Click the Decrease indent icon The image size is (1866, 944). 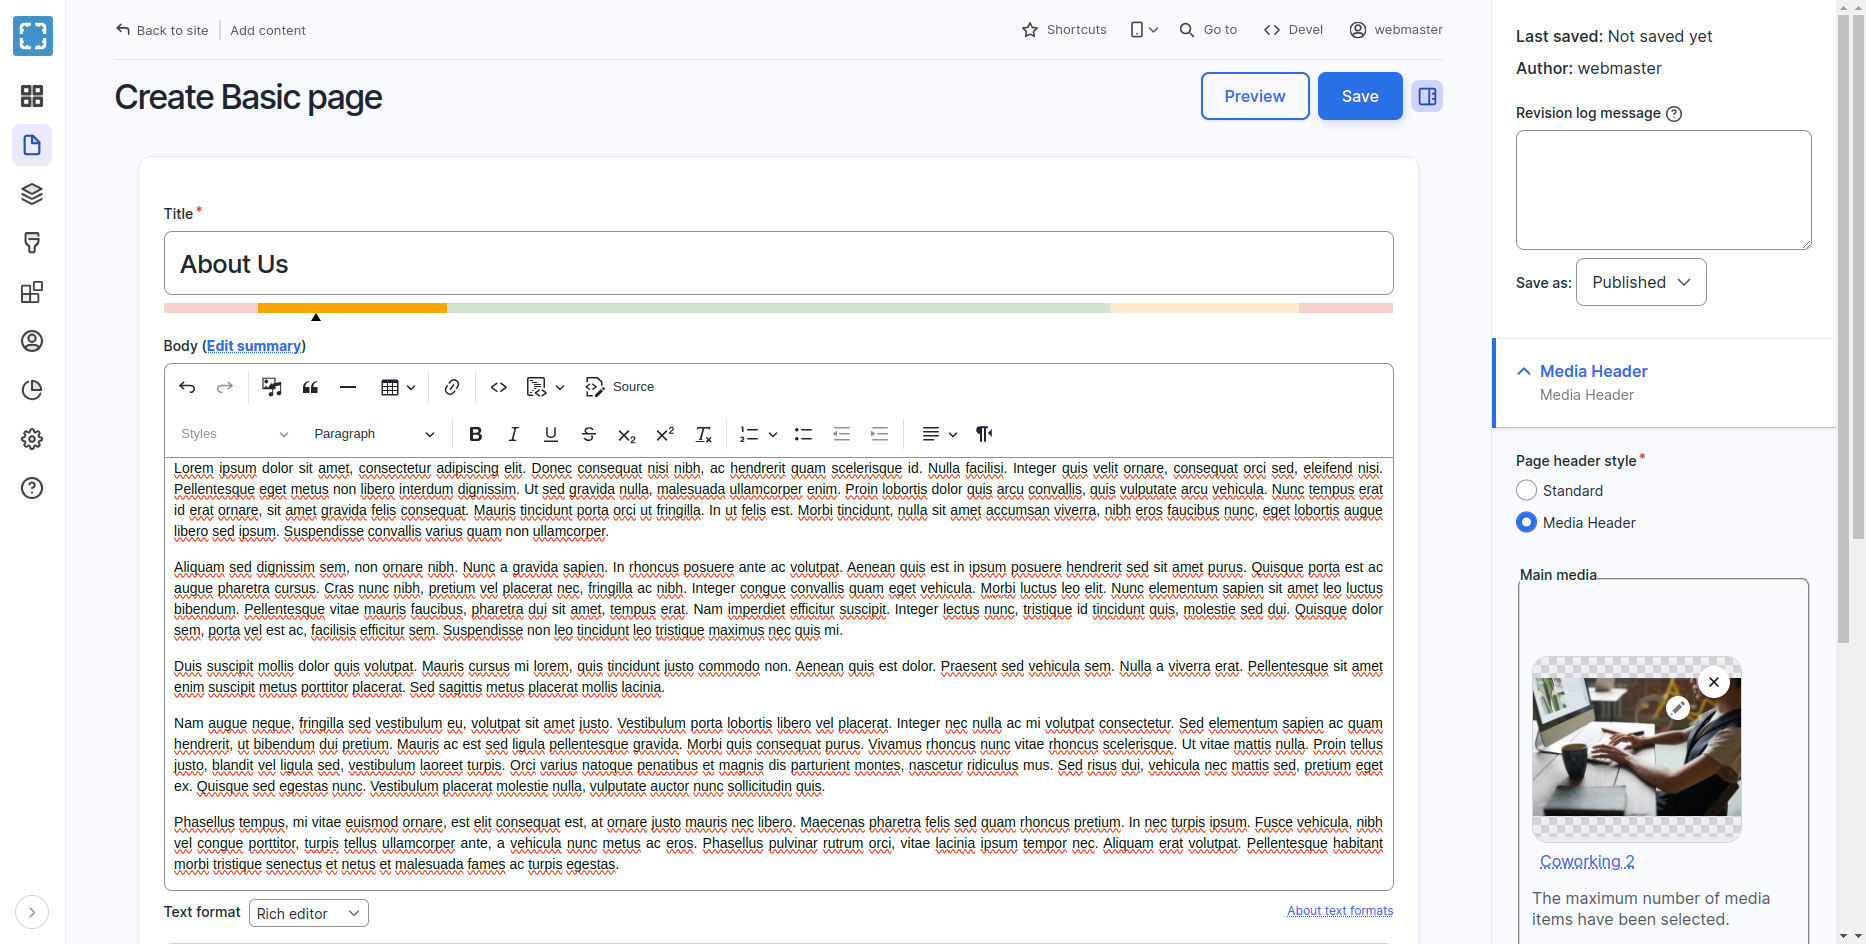point(842,434)
